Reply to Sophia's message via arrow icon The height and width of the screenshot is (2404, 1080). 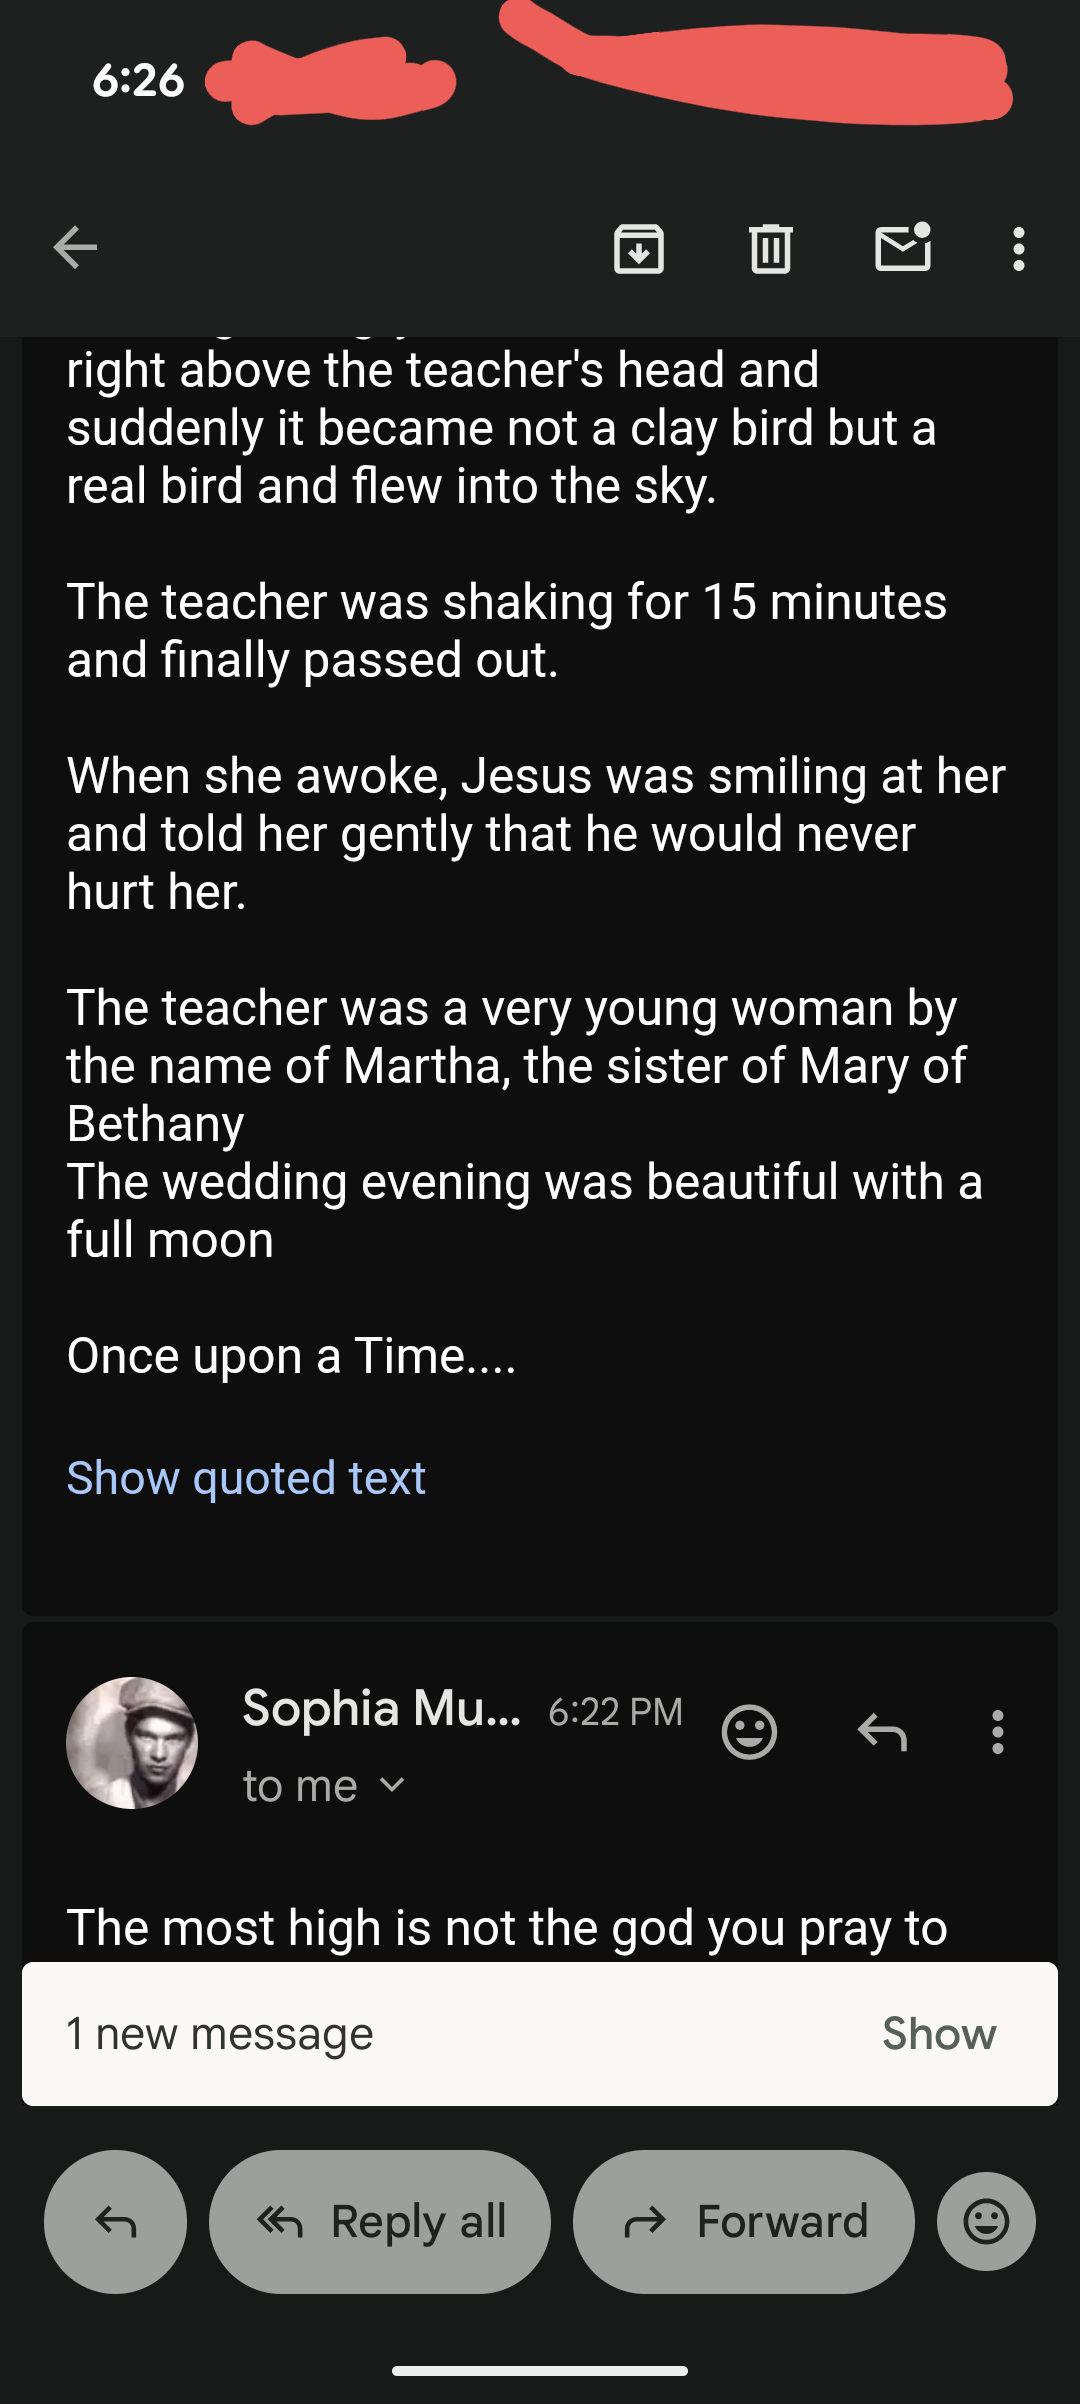(x=882, y=1731)
